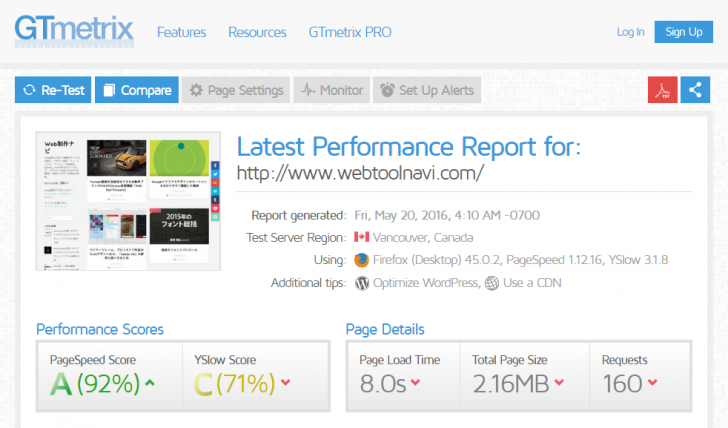Click the WordPress icon beside Optimize WordPress
This screenshot has height=428, width=728.
pos(362,283)
